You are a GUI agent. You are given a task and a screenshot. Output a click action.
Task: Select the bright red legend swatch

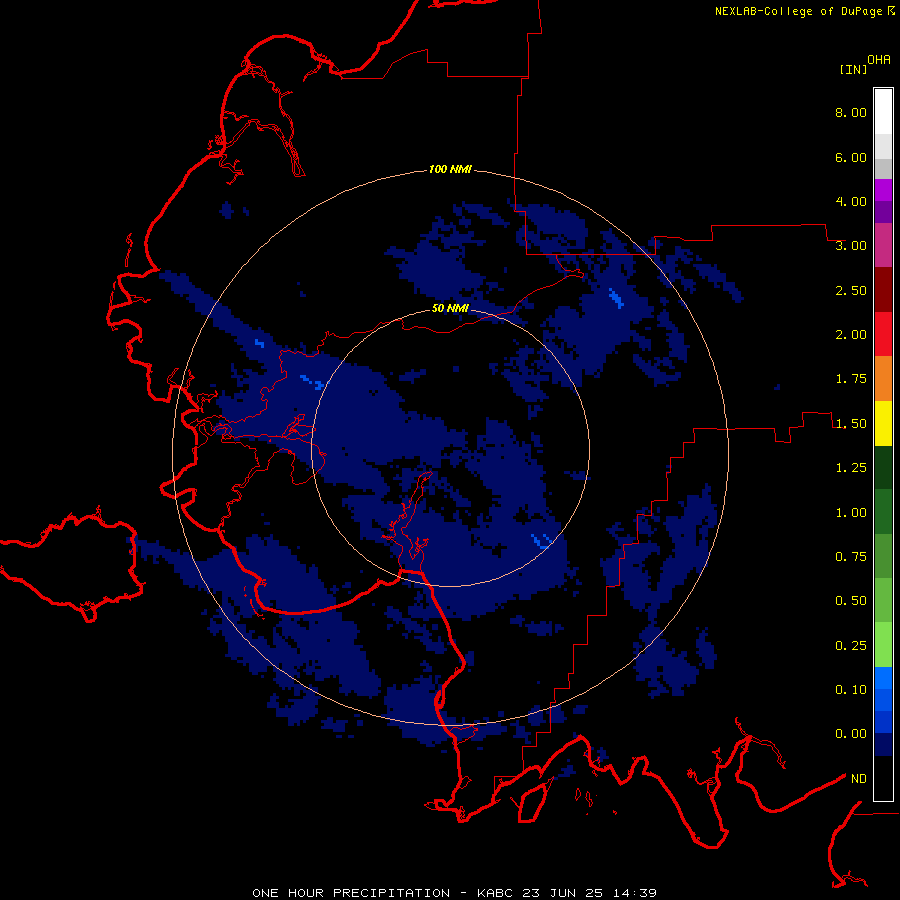[883, 334]
